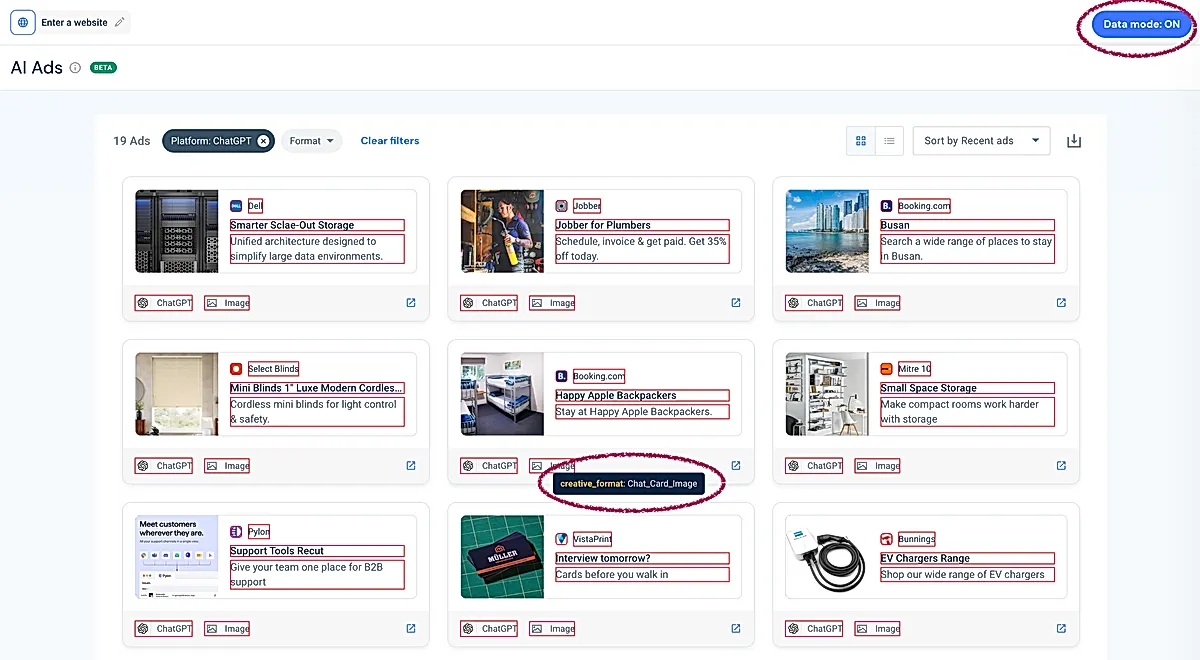Click the Jobber for Plumbers headline
This screenshot has height=660, width=1200.
click(603, 225)
